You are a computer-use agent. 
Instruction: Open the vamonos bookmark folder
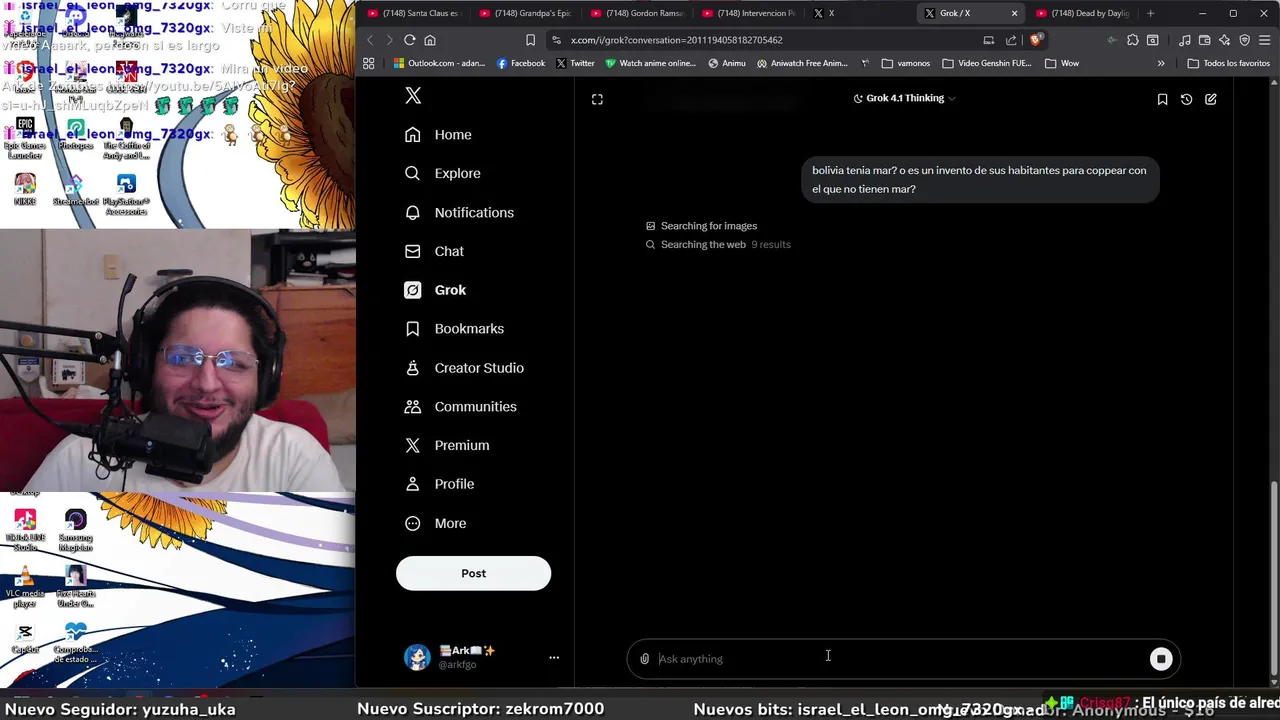pos(906,63)
